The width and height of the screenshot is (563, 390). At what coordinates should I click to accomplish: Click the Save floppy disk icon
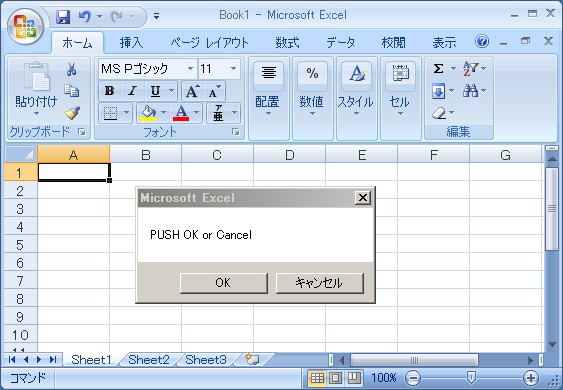[x=63, y=17]
